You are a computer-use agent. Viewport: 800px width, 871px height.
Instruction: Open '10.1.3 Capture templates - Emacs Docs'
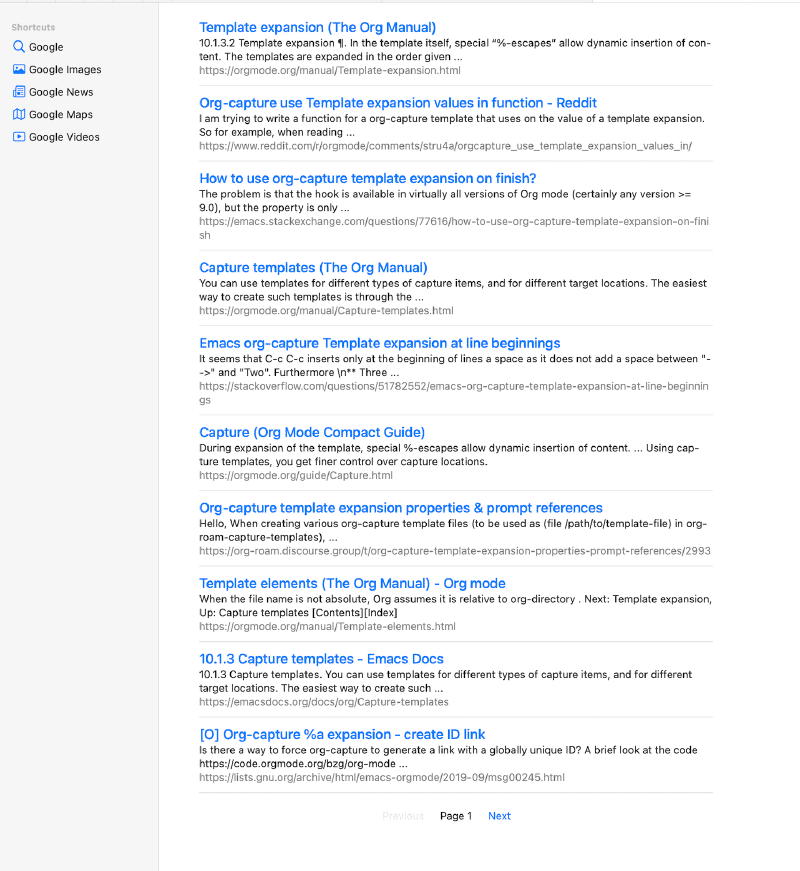[x=321, y=659]
